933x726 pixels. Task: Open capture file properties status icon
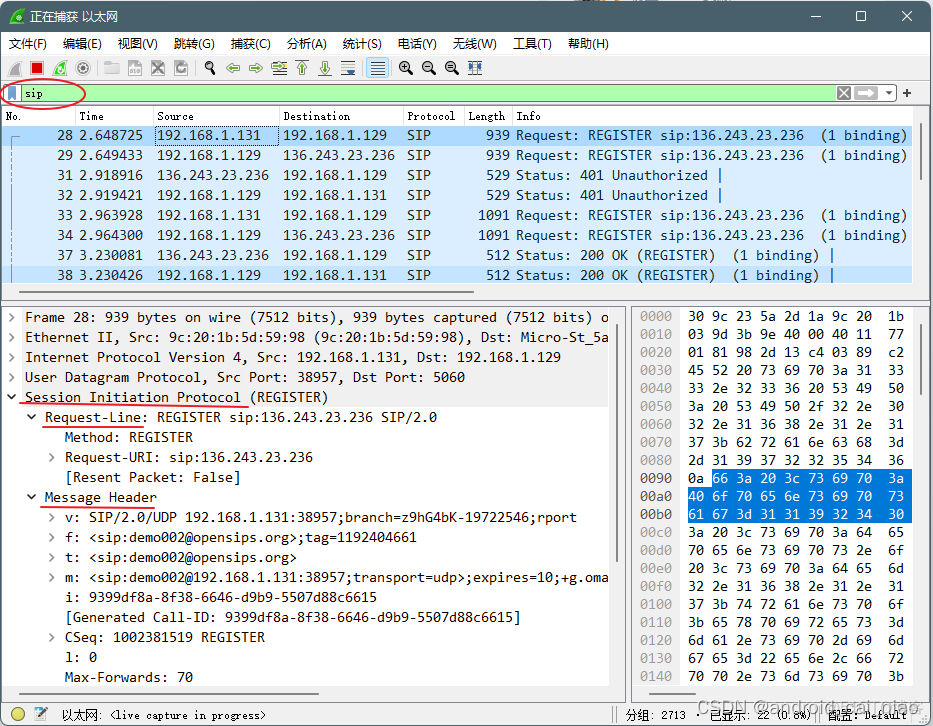[40, 714]
